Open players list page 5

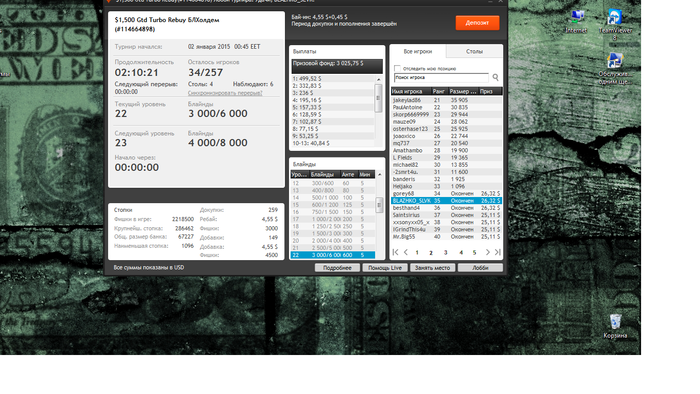pyautogui.click(x=475, y=253)
